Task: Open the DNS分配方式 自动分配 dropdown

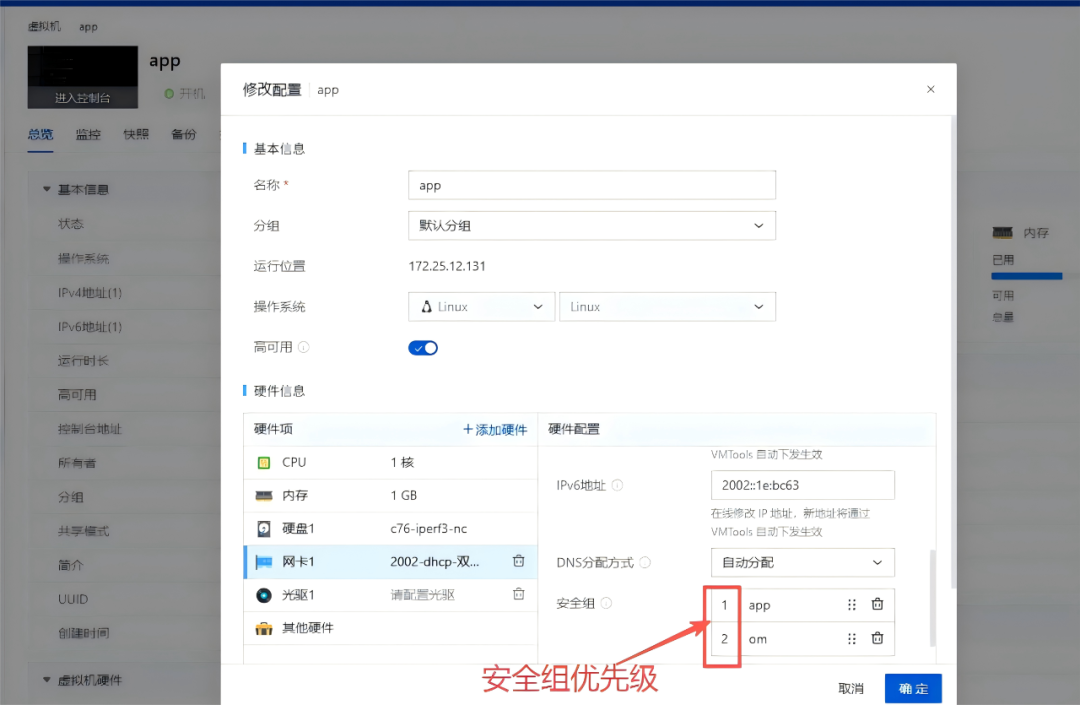Action: [802, 562]
